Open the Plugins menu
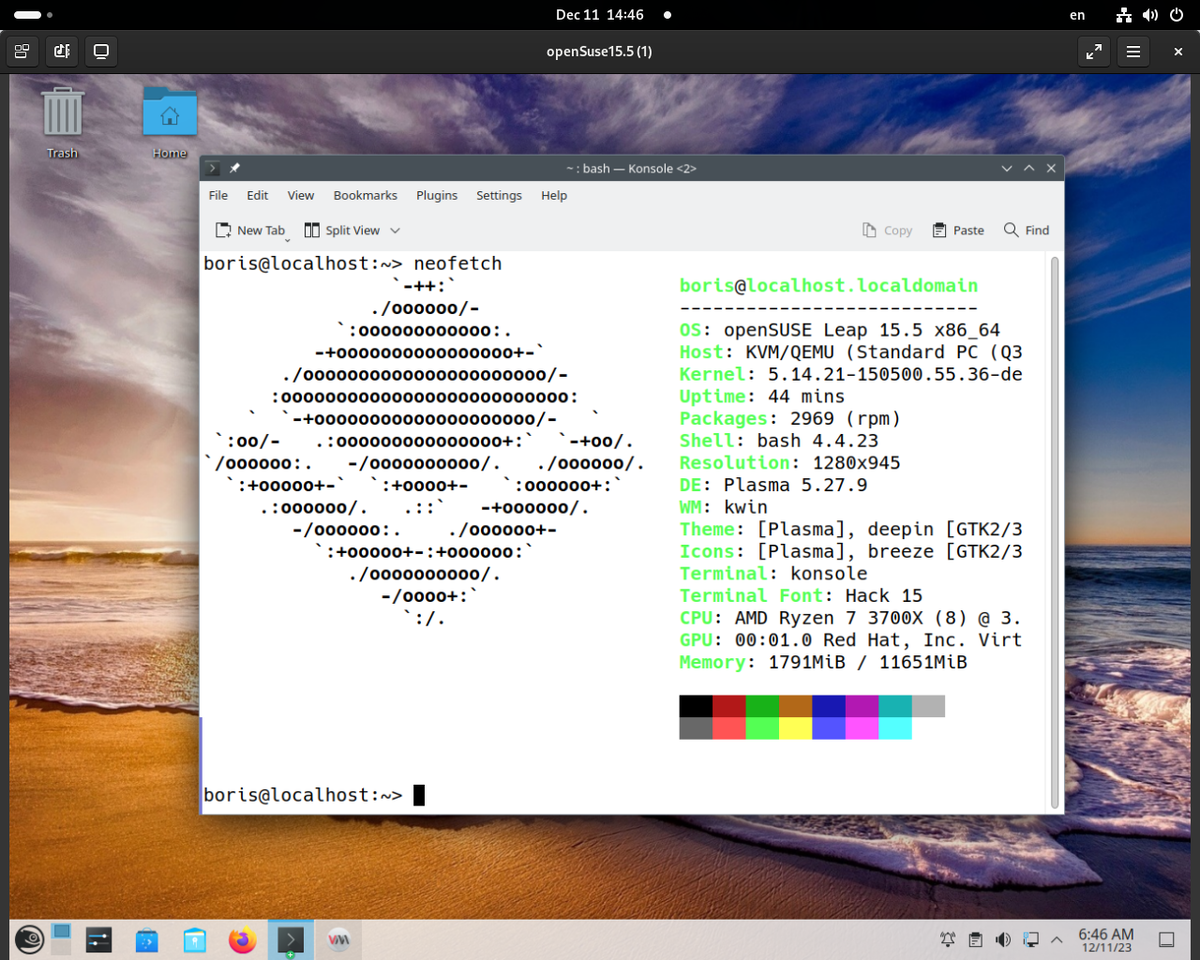This screenshot has width=1200, height=960. (437, 195)
